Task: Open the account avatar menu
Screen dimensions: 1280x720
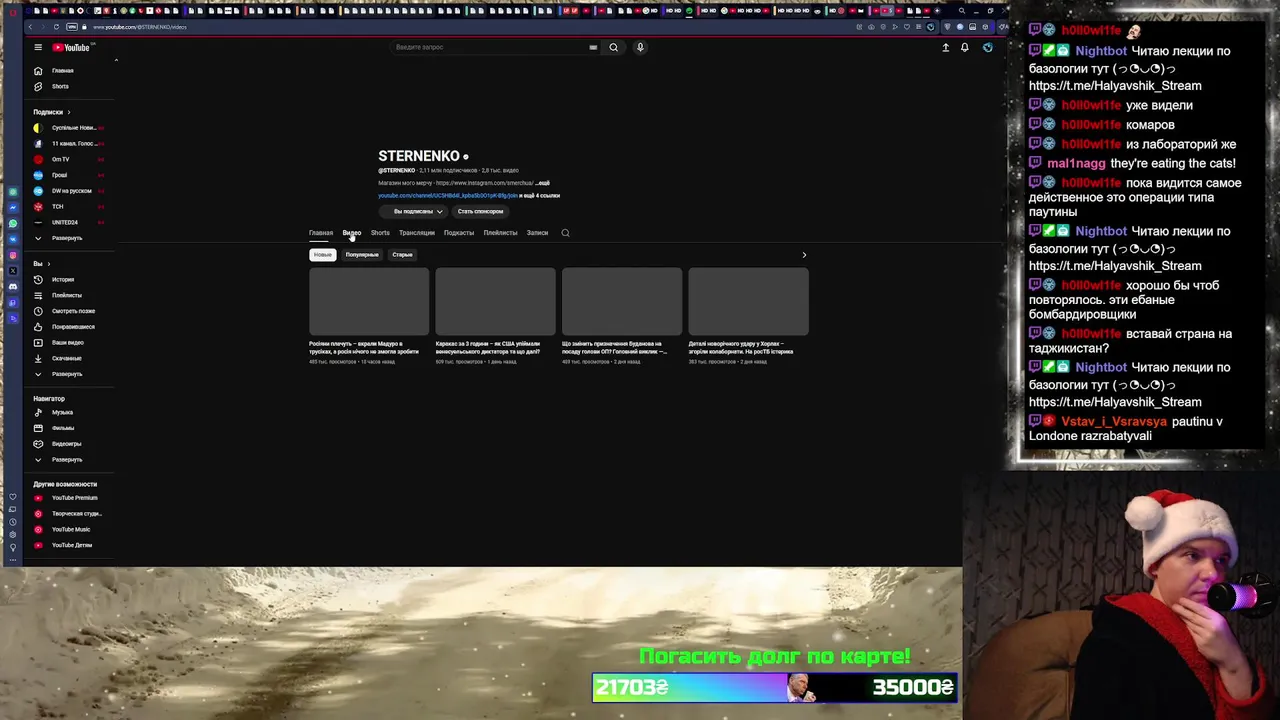Action: click(988, 47)
